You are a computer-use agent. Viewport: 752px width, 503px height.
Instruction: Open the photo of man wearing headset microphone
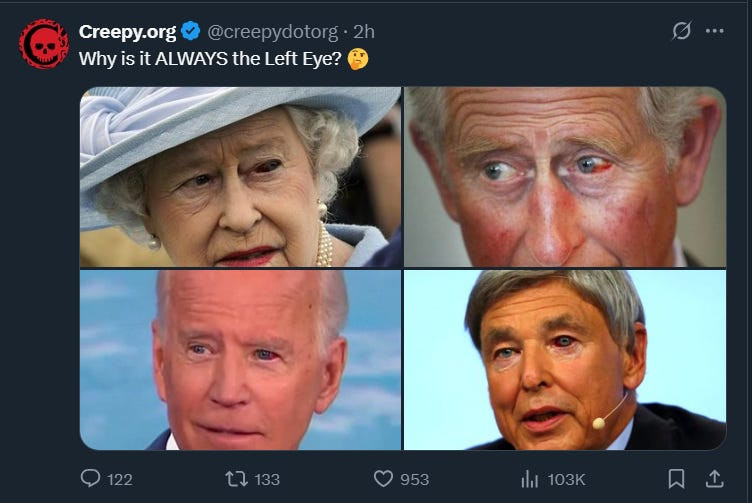pos(565,360)
